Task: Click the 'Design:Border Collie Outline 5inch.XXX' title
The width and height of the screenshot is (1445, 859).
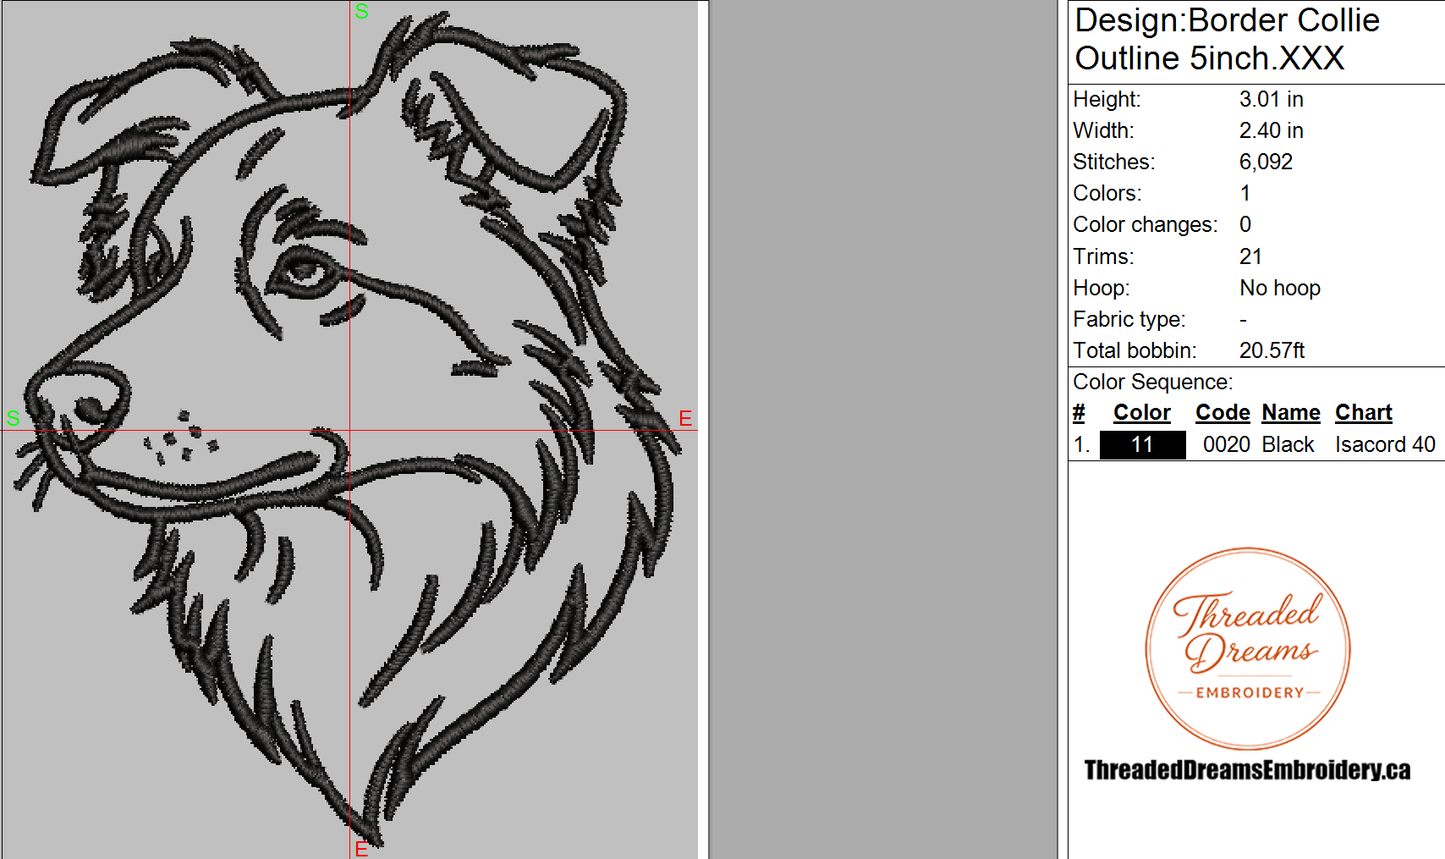Action: tap(1227, 39)
